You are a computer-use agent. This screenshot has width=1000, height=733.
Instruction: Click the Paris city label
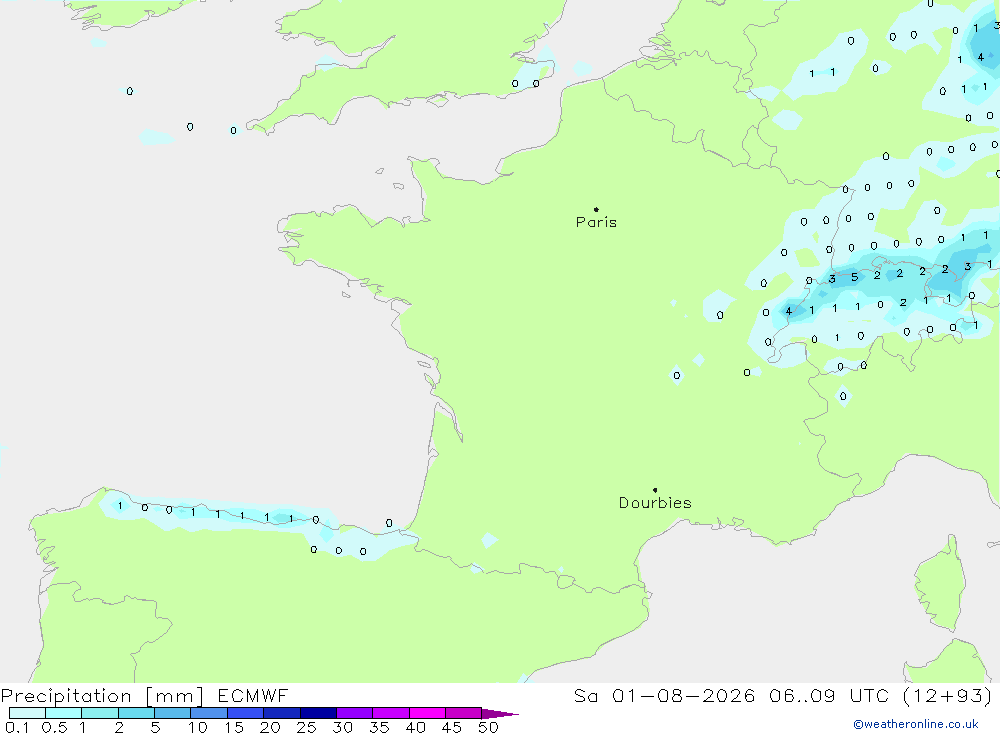tap(596, 222)
